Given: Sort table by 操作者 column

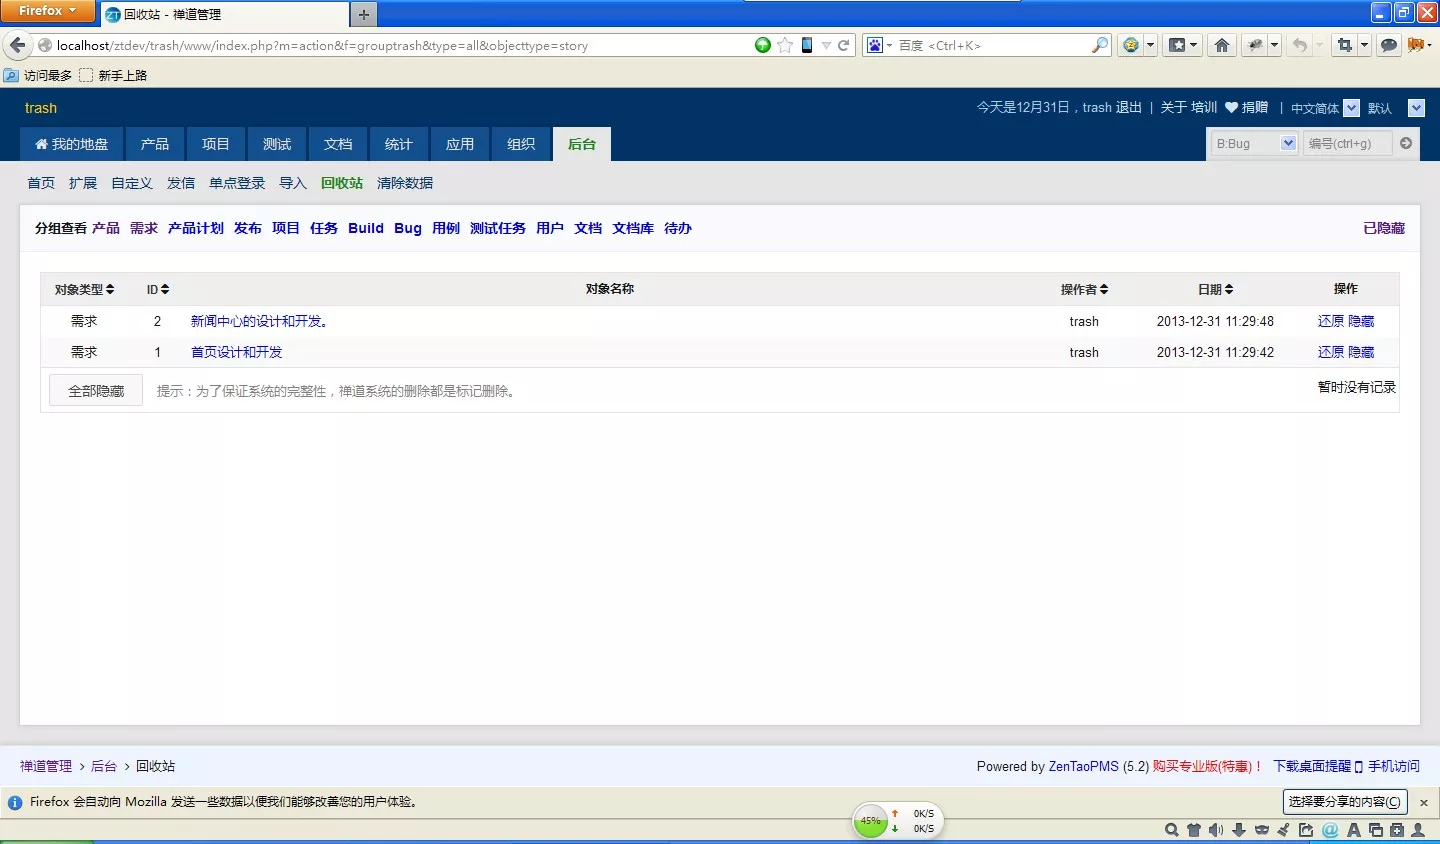Looking at the screenshot, I should 1084,289.
